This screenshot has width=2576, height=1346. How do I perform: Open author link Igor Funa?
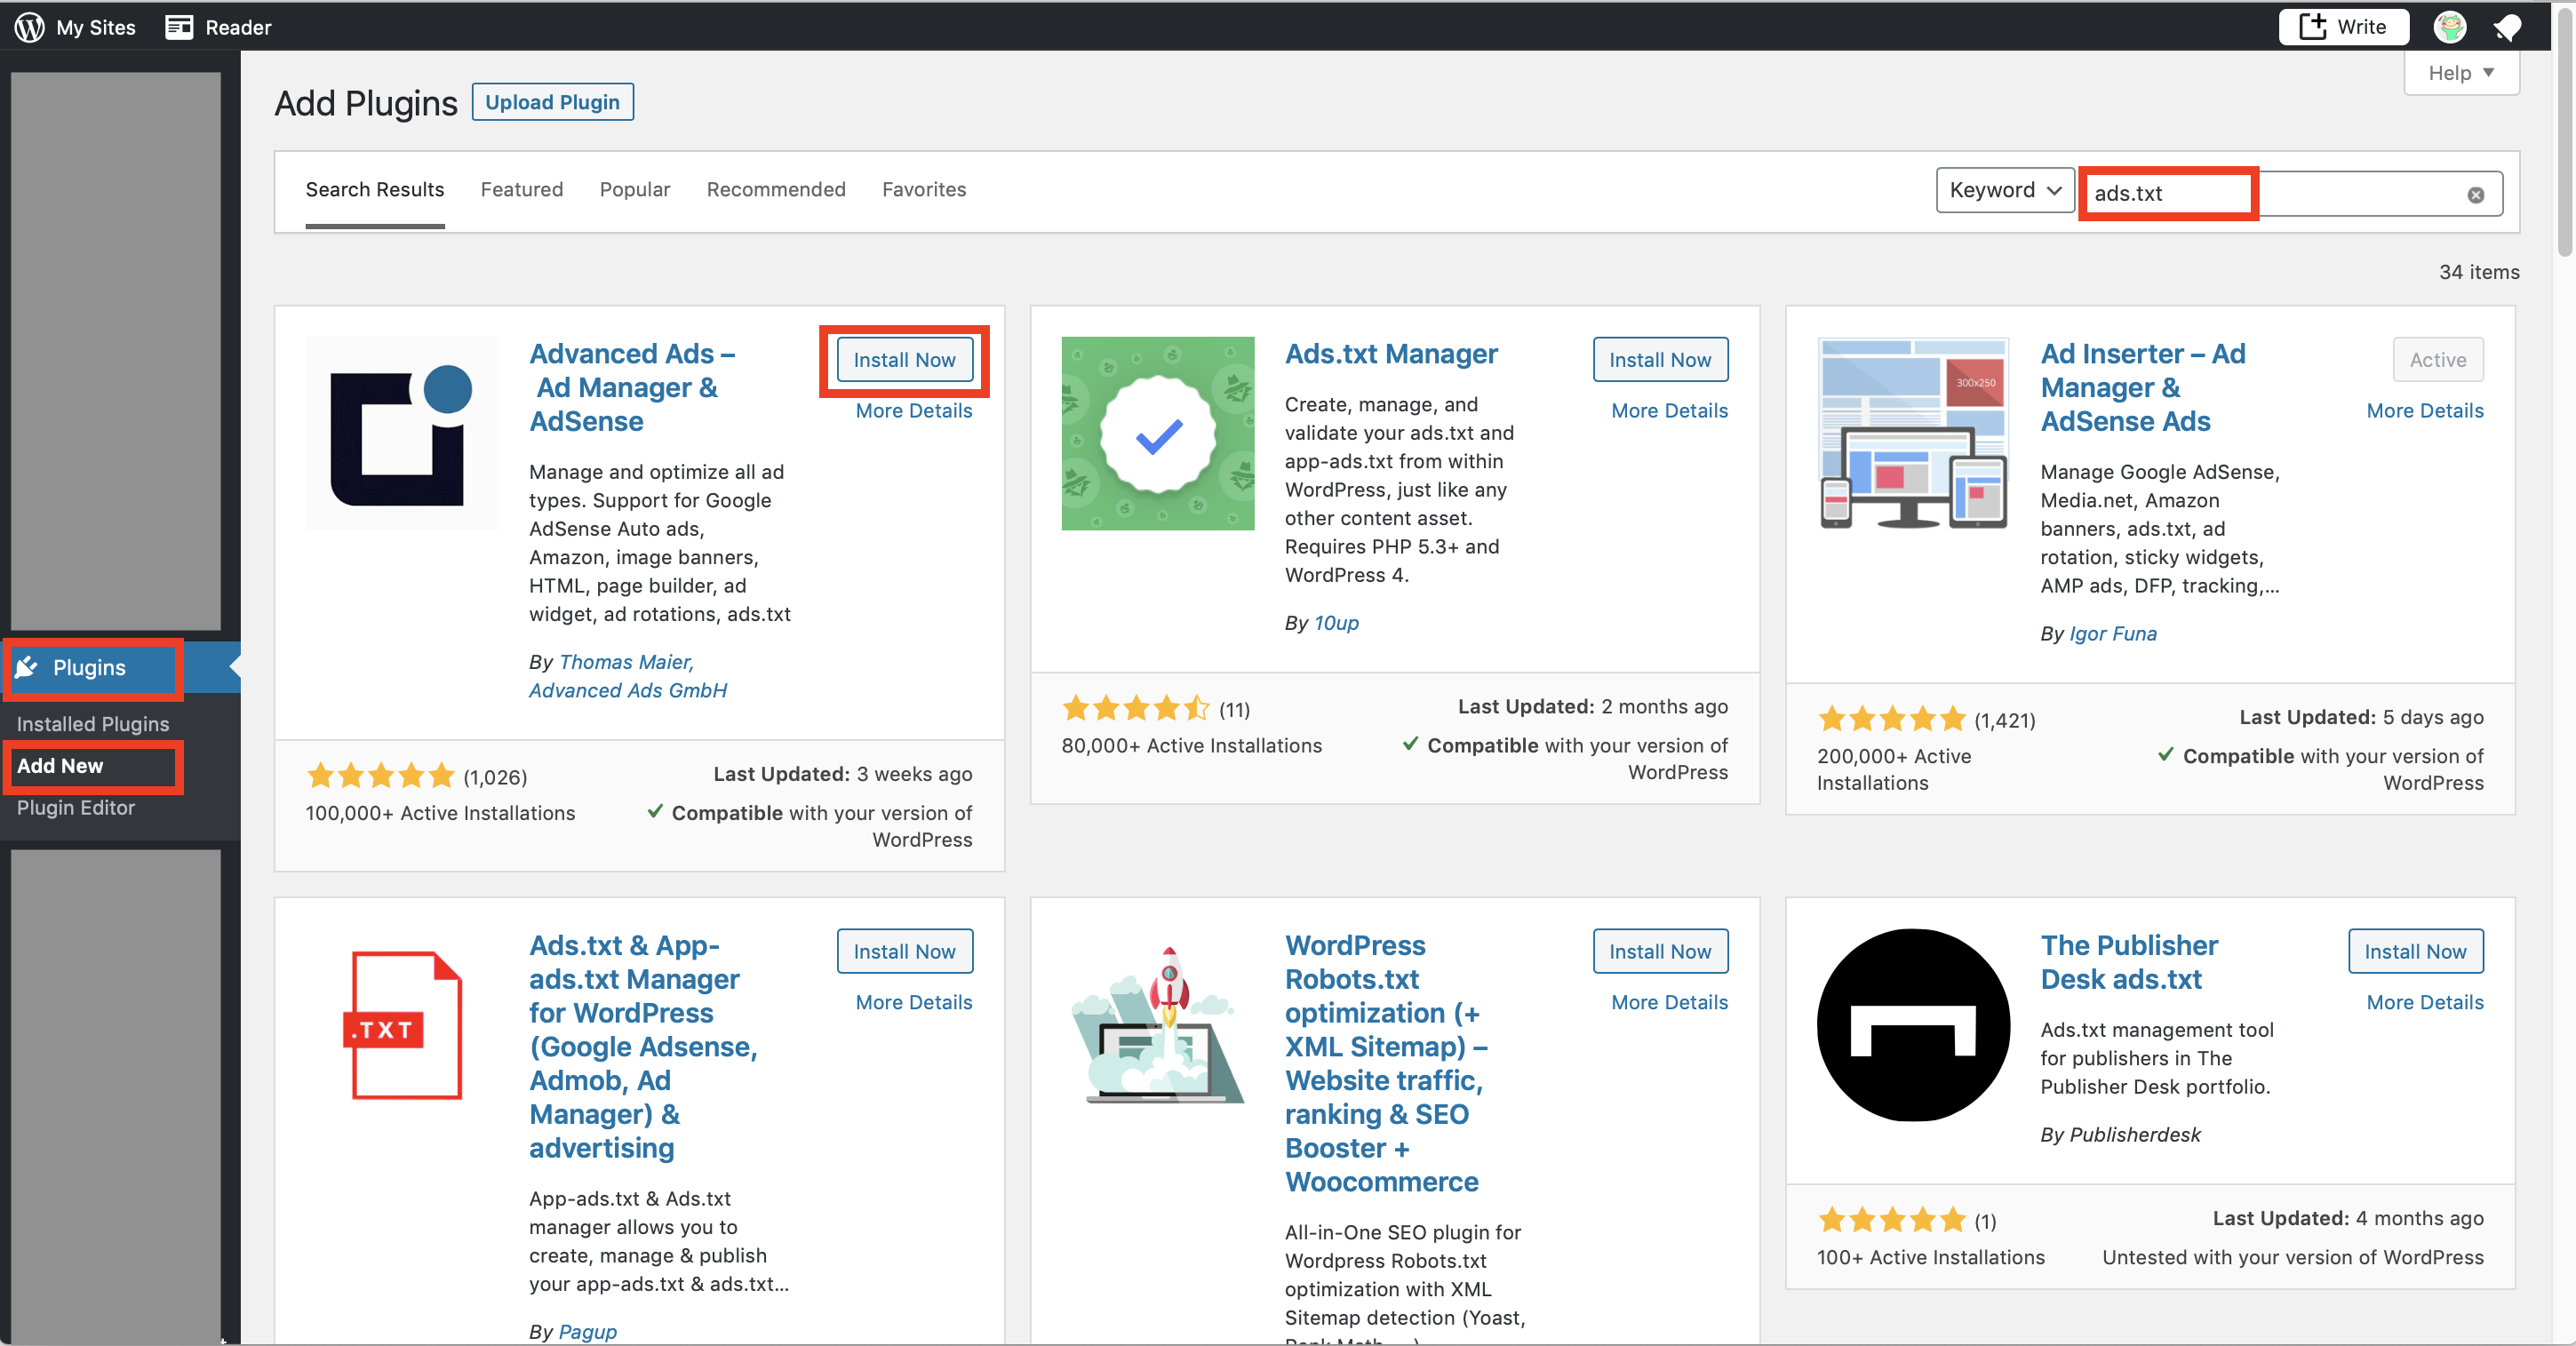point(2113,634)
